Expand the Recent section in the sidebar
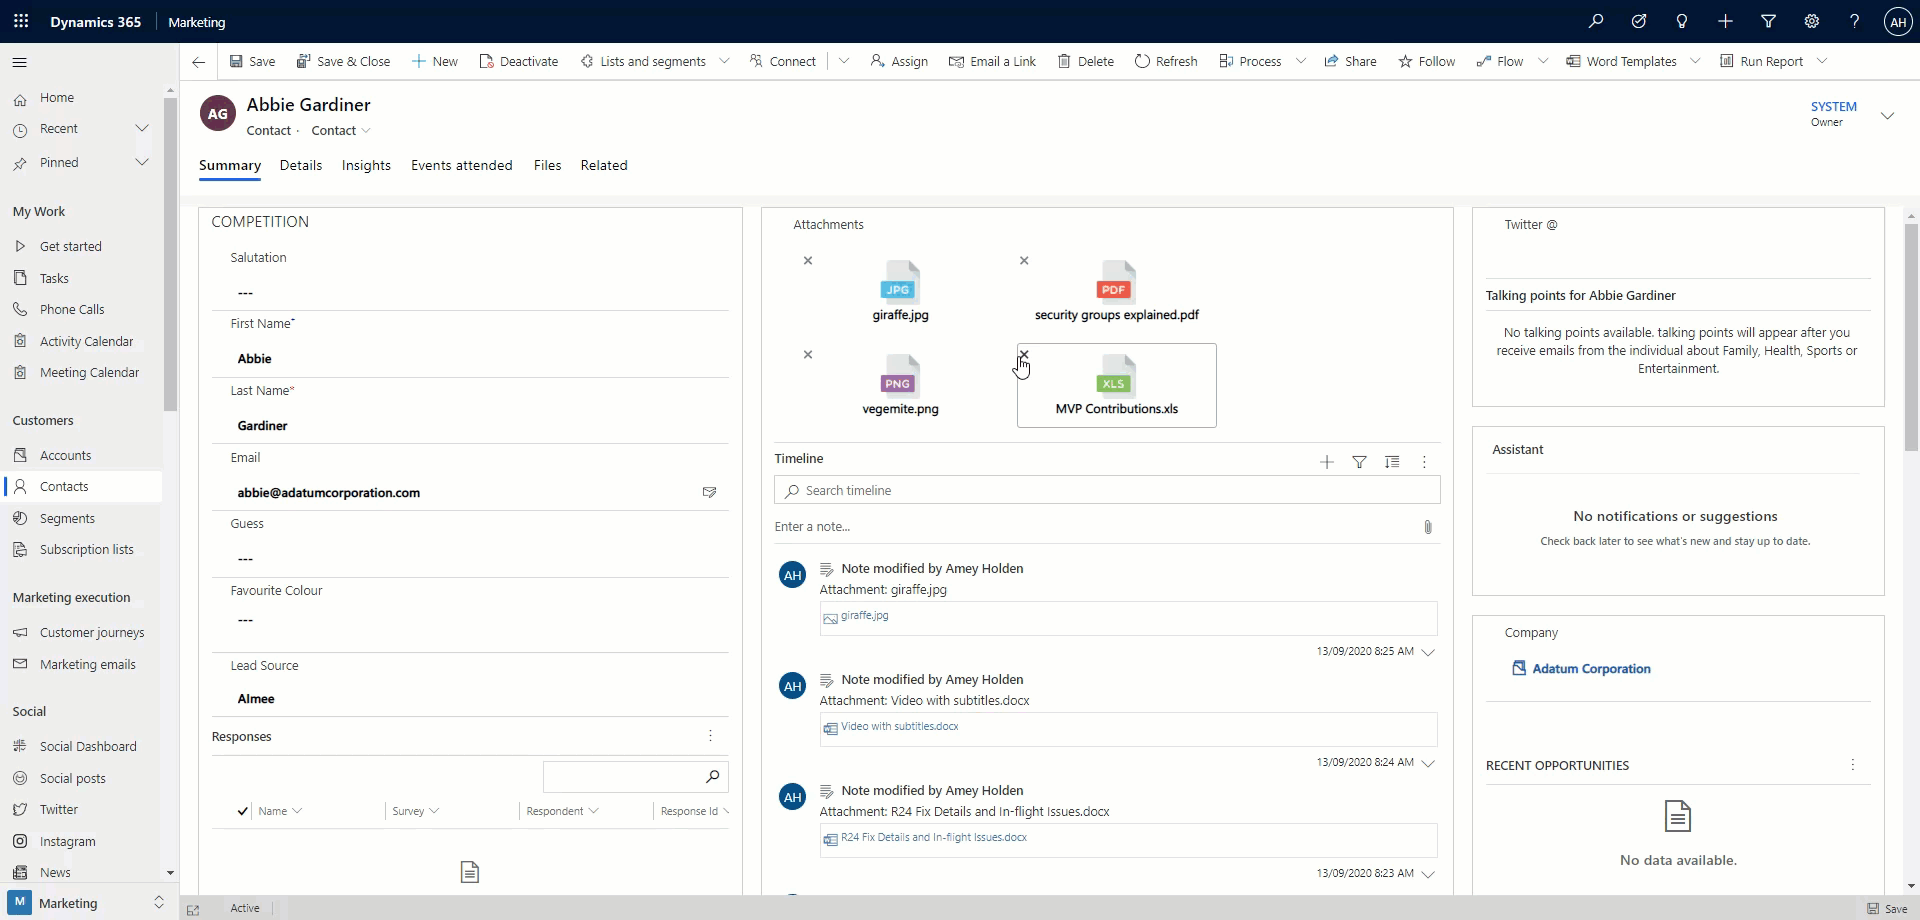The image size is (1920, 920). (142, 129)
